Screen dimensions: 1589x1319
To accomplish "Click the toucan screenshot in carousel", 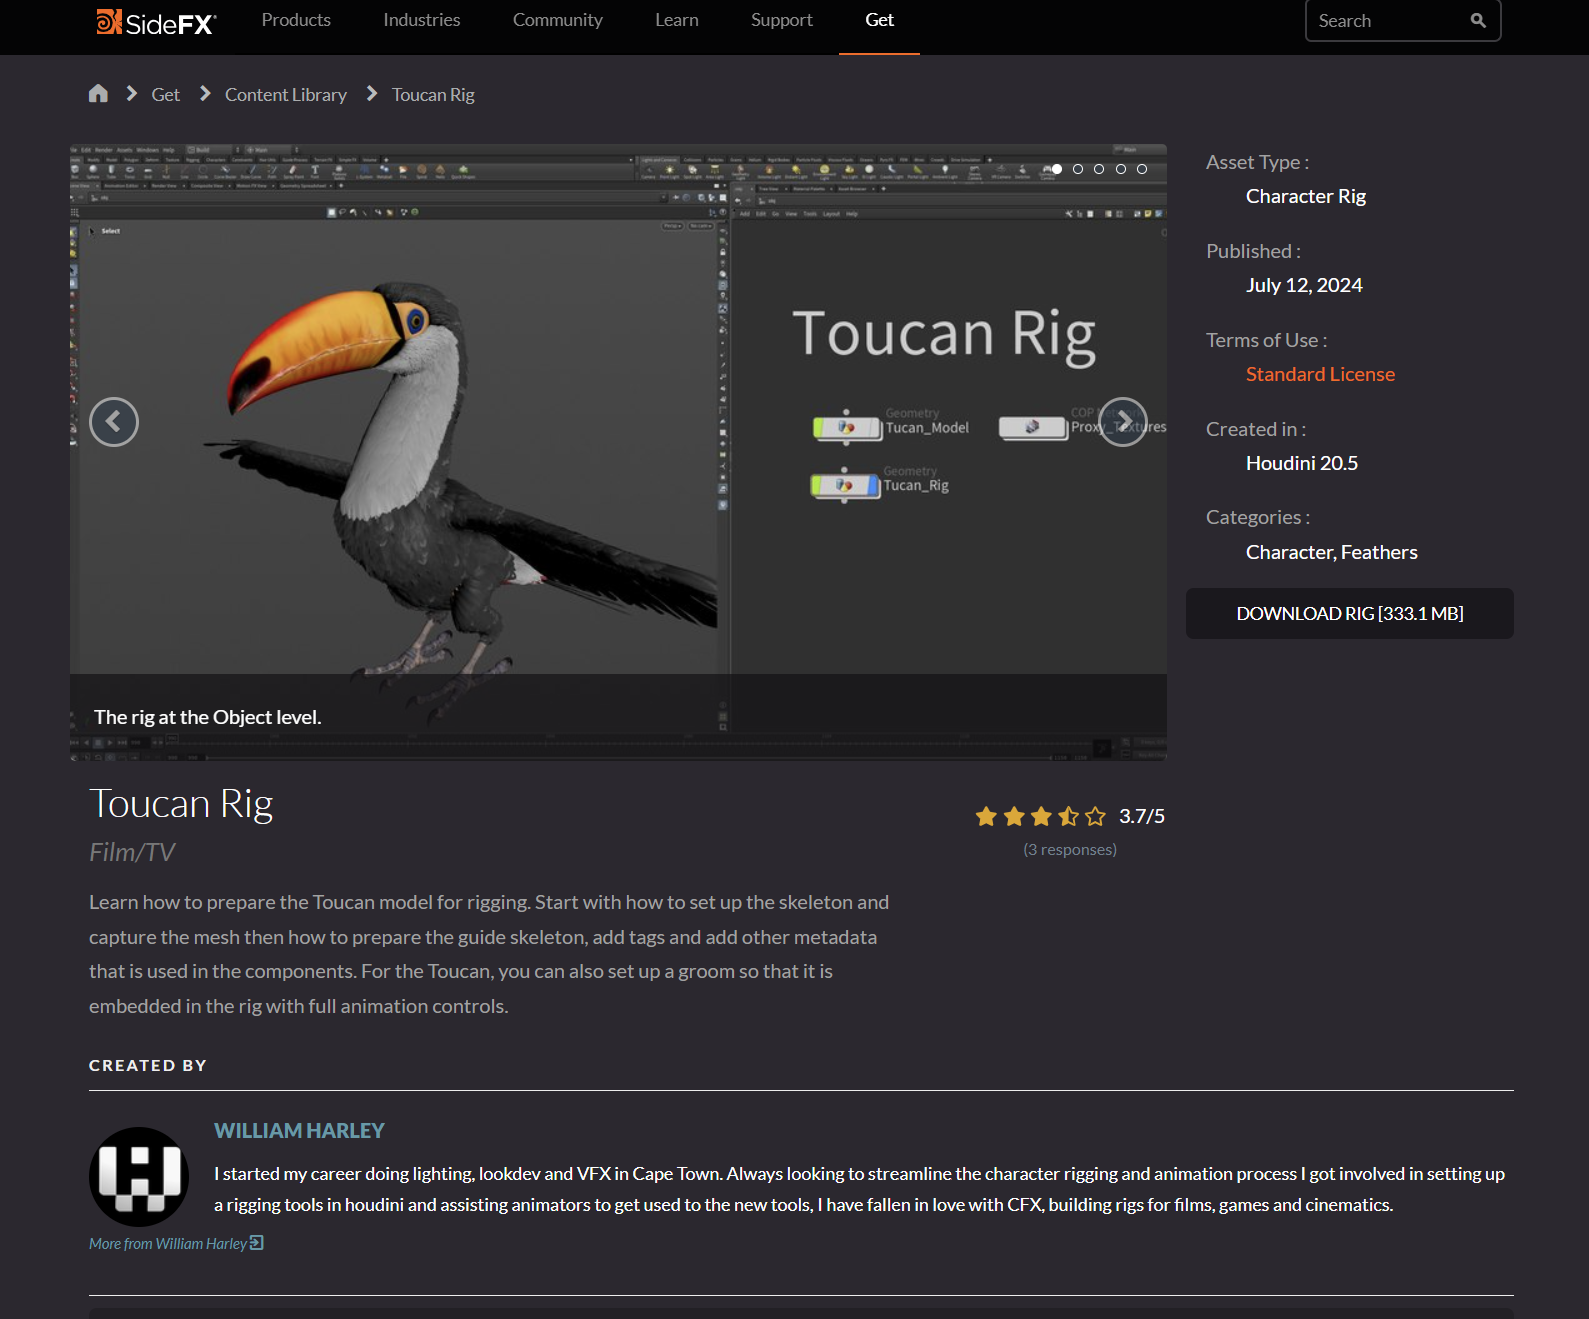I will (x=618, y=452).
